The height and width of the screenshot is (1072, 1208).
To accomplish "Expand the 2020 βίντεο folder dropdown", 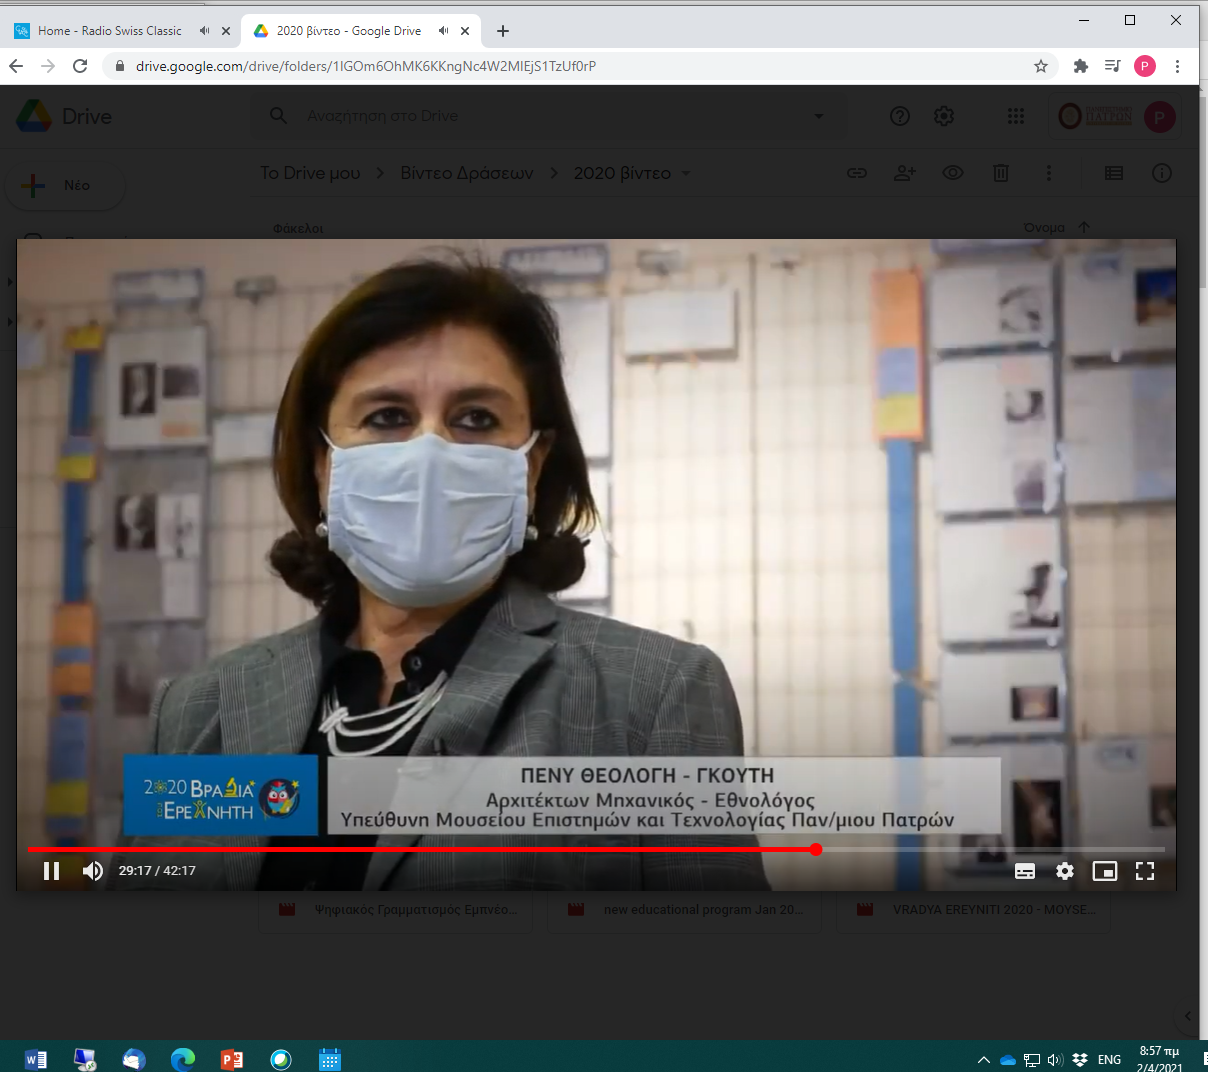I will 686,173.
